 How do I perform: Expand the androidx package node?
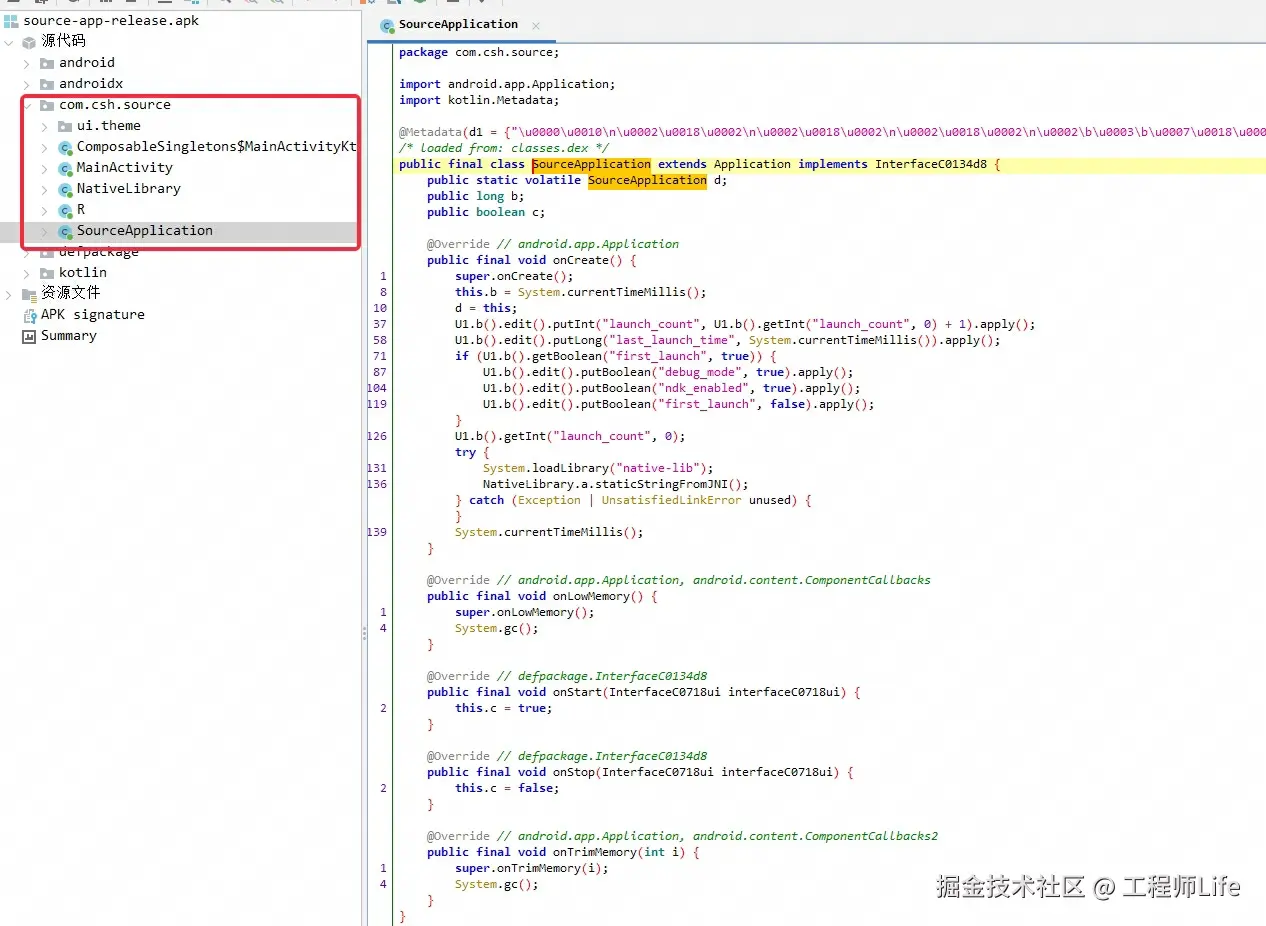27,84
